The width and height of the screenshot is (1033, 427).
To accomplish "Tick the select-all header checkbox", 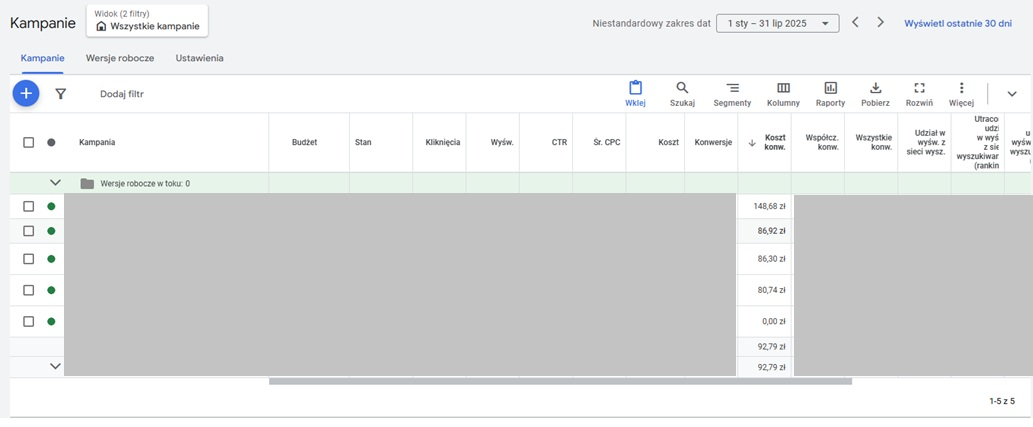I will [28, 142].
